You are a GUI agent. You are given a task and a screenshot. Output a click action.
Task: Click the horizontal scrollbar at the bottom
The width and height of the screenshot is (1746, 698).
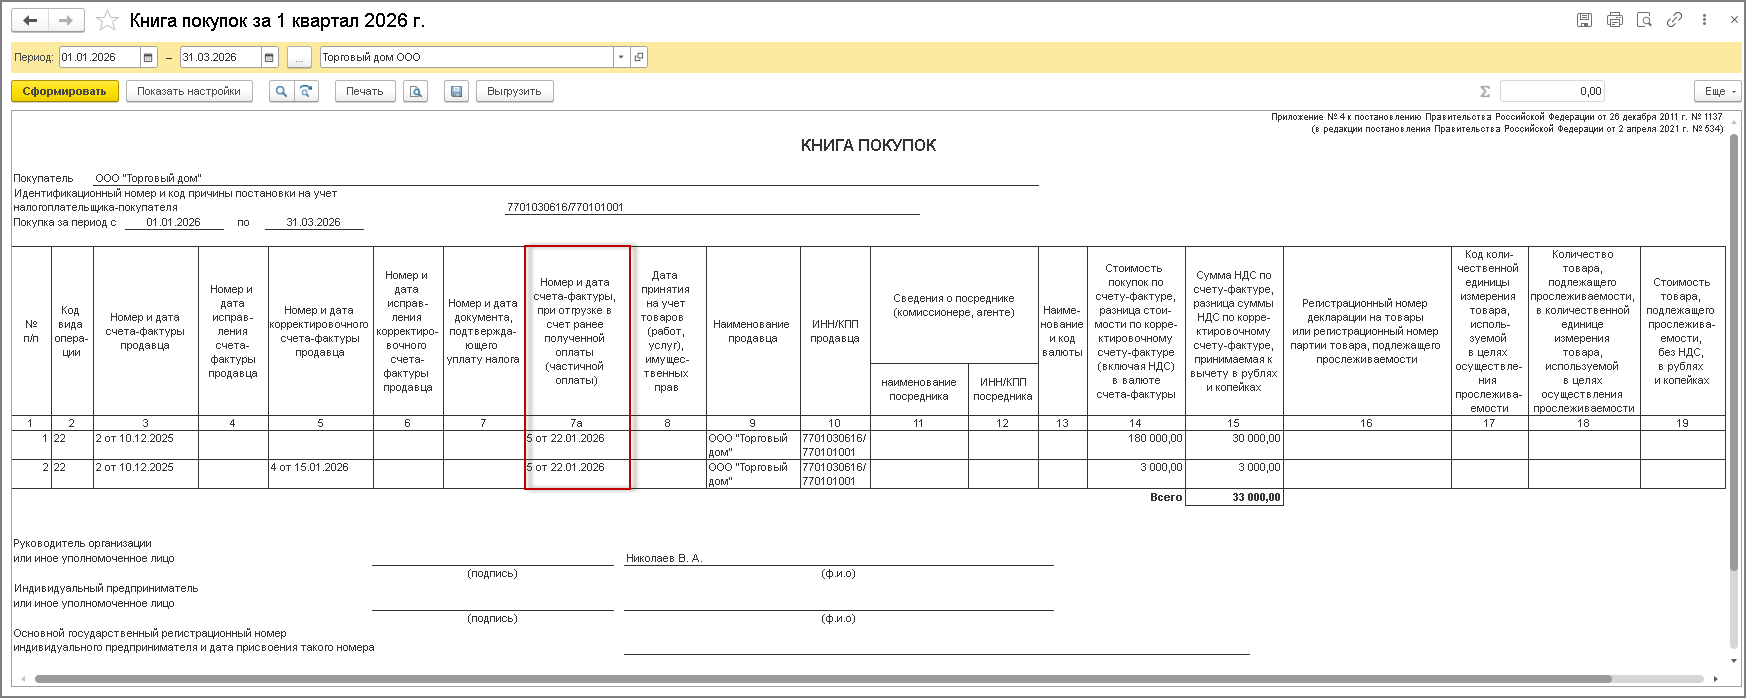(x=822, y=679)
